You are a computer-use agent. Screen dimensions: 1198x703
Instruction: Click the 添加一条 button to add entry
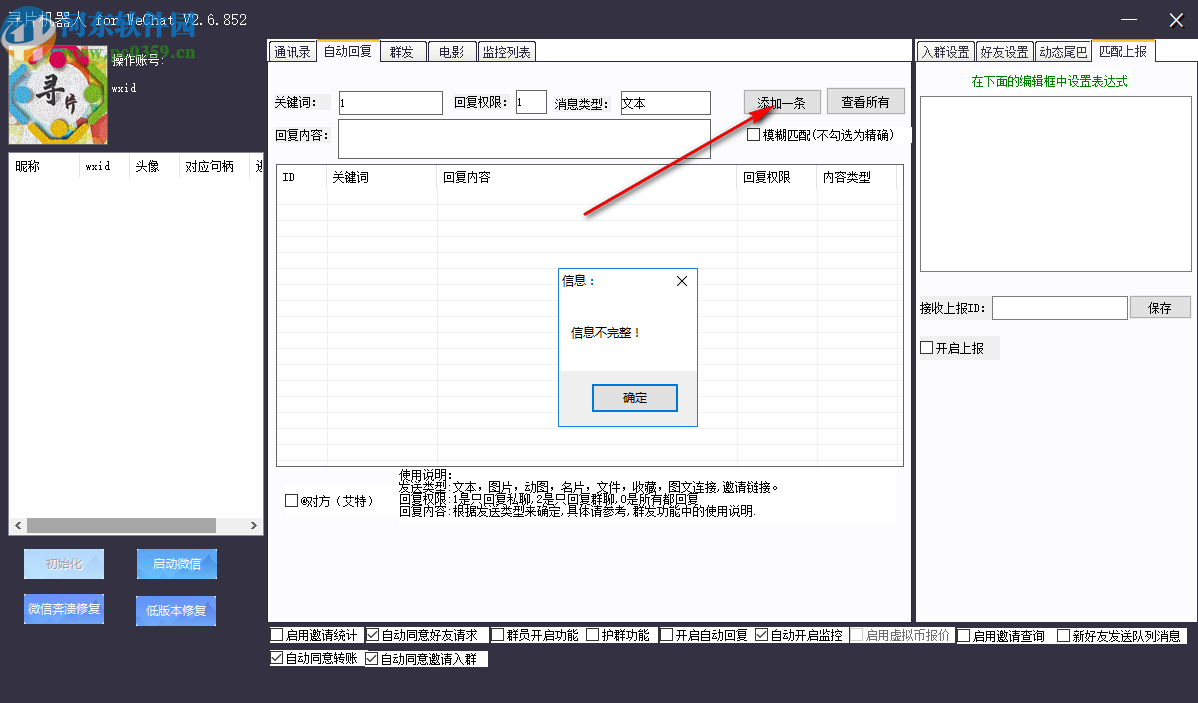(781, 101)
